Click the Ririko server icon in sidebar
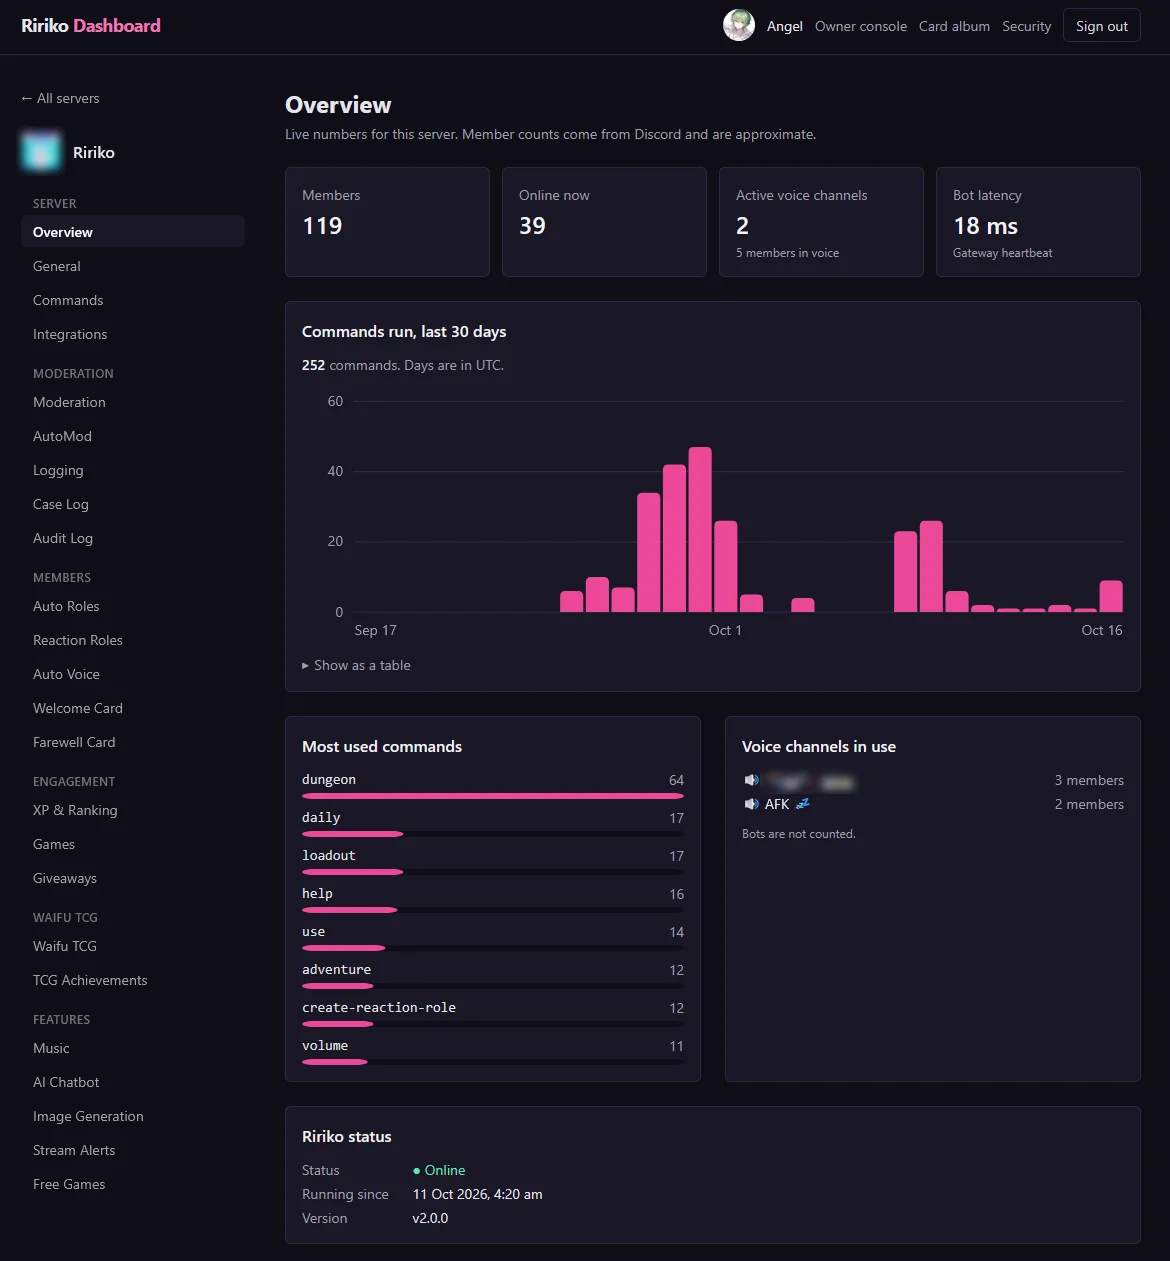 click(x=41, y=152)
